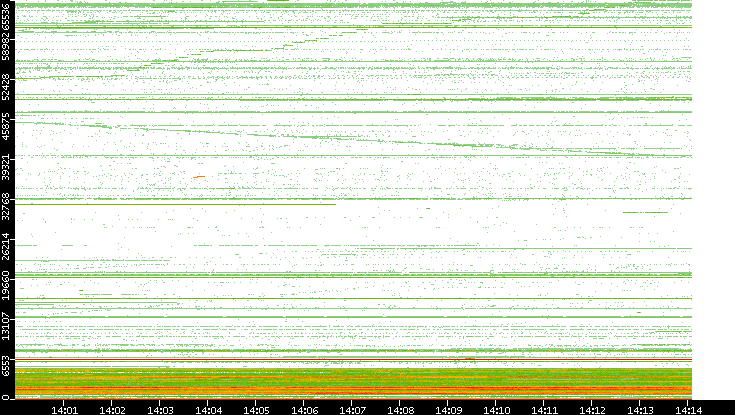Click the 14:01 time axis label
The height and width of the screenshot is (415, 735).
[65, 408]
